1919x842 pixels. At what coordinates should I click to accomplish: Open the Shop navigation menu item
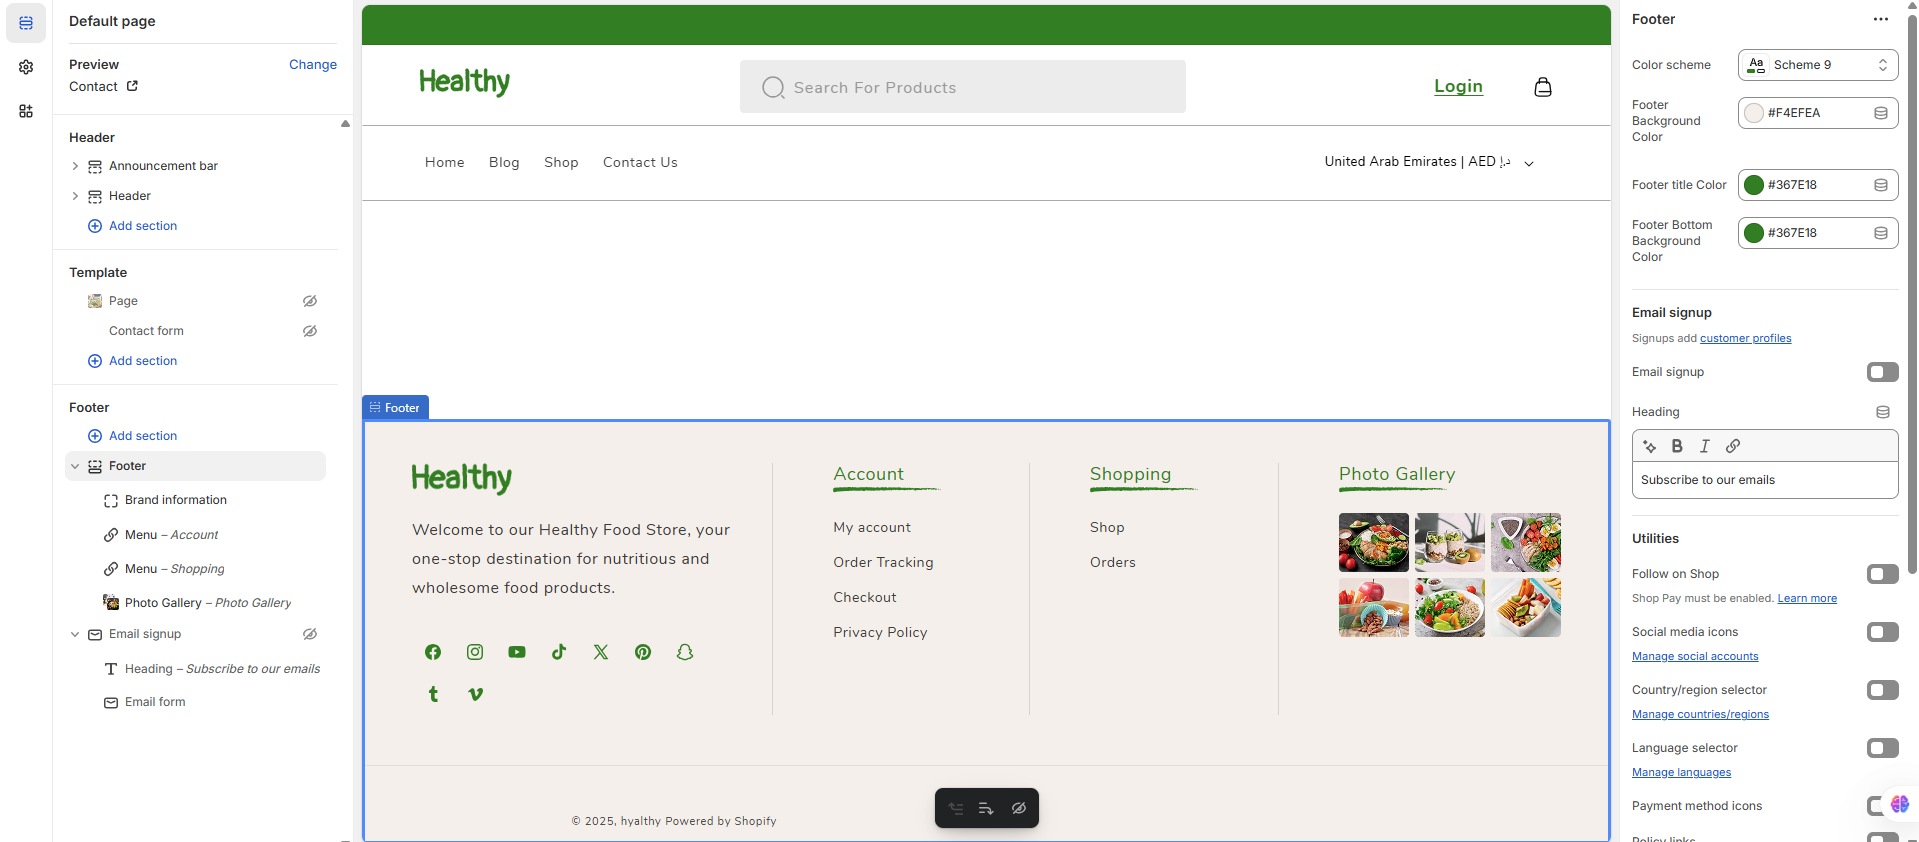coord(561,162)
